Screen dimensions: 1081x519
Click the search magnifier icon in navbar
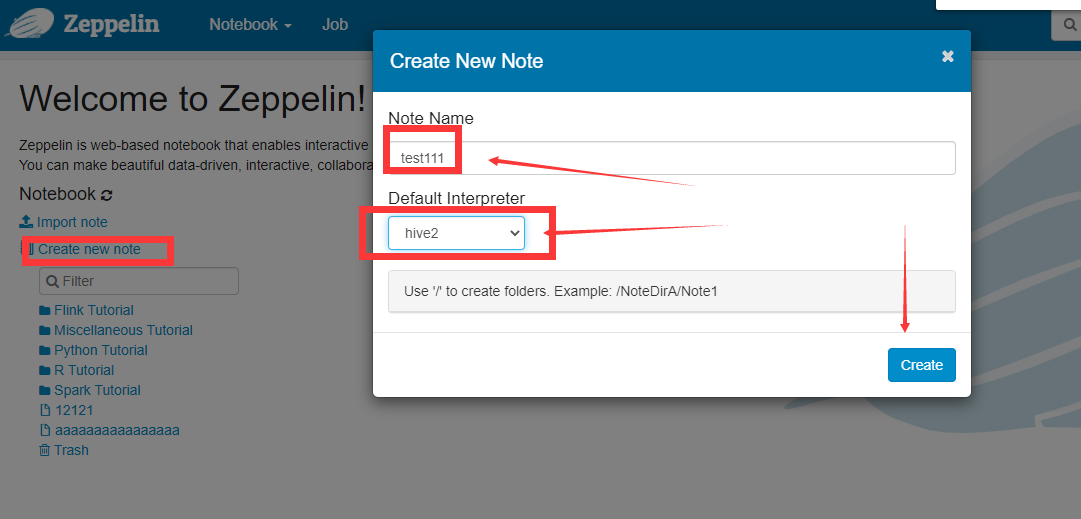click(1070, 26)
